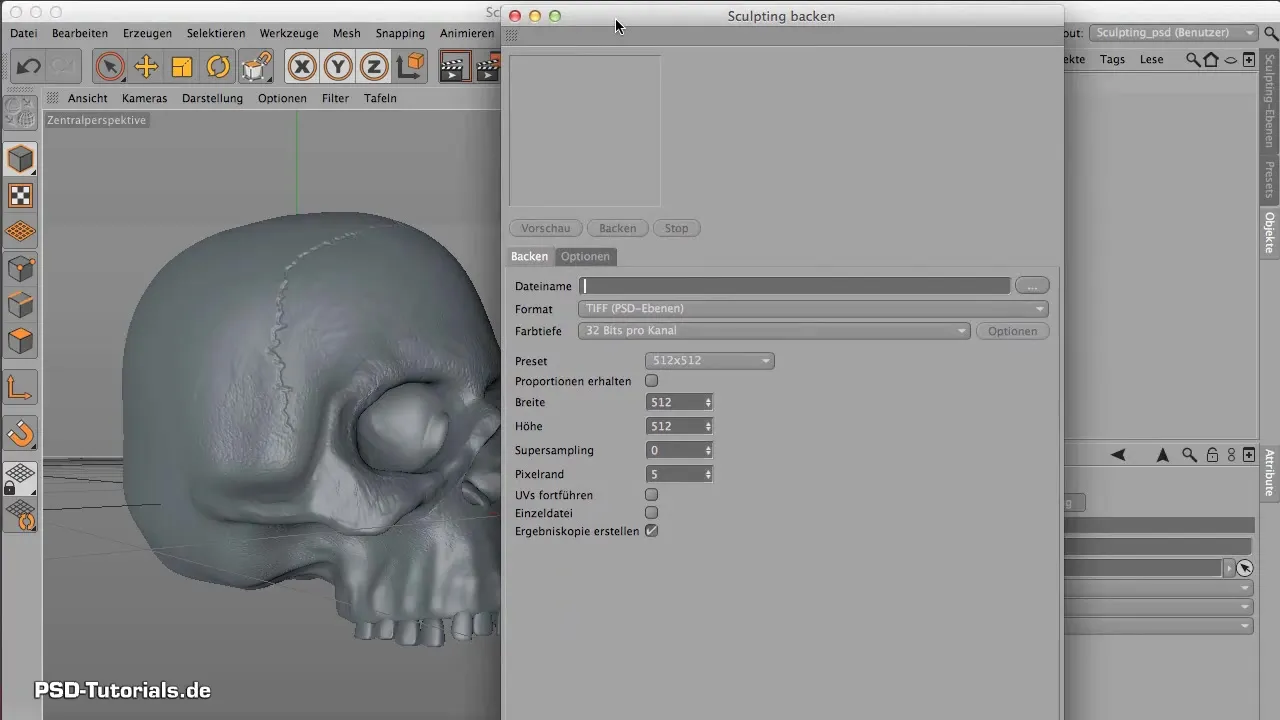
Task: Click the Vorschau button
Action: (546, 228)
